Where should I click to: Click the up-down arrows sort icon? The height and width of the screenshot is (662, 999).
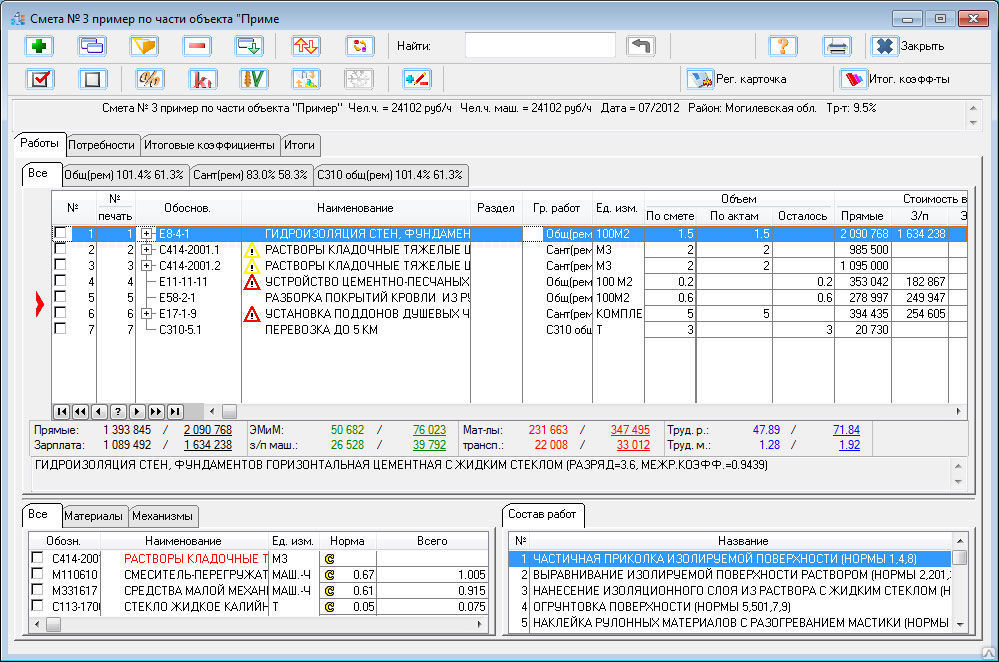pyautogui.click(x=306, y=46)
